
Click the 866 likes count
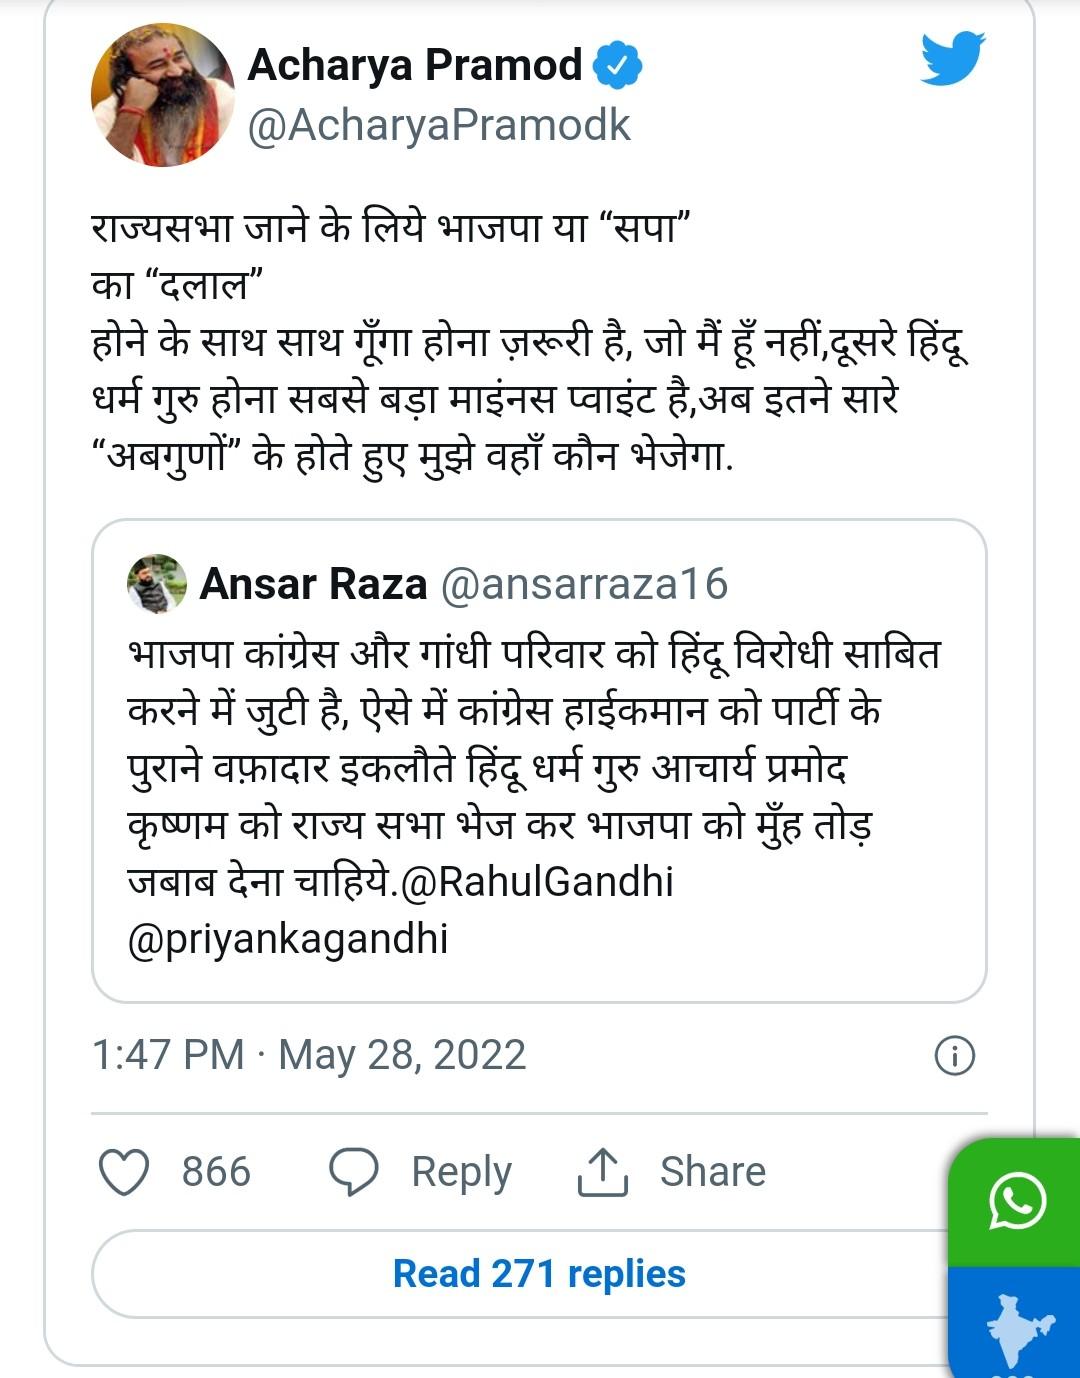click(x=216, y=1172)
